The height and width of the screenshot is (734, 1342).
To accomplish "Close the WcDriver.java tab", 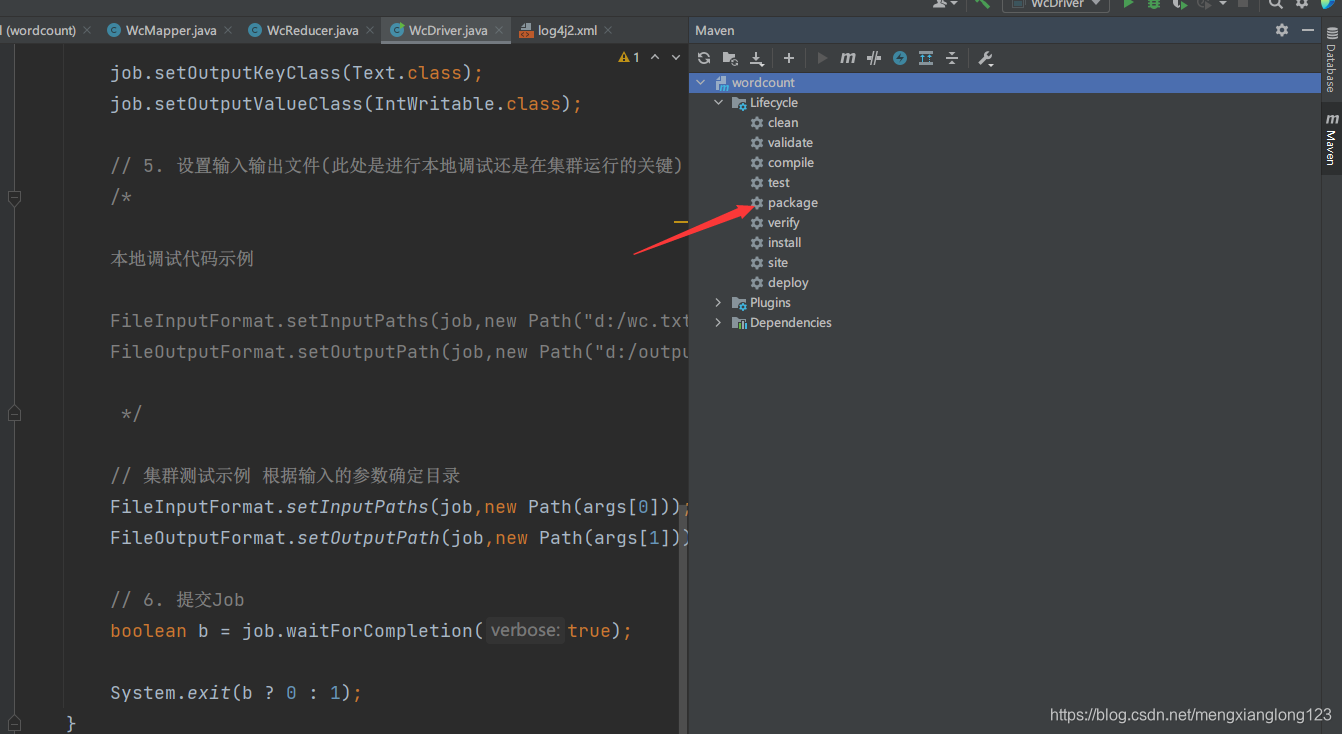I will pyautogui.click(x=499, y=31).
